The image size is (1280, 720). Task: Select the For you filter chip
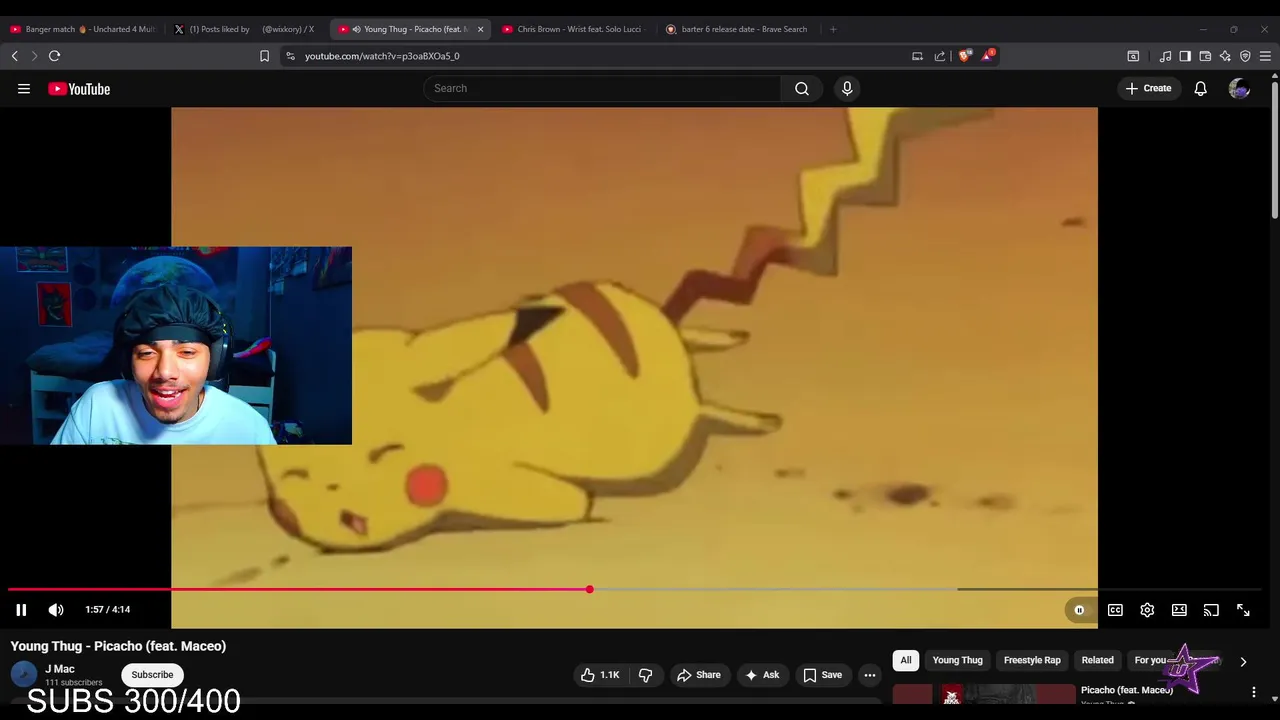point(1150,660)
